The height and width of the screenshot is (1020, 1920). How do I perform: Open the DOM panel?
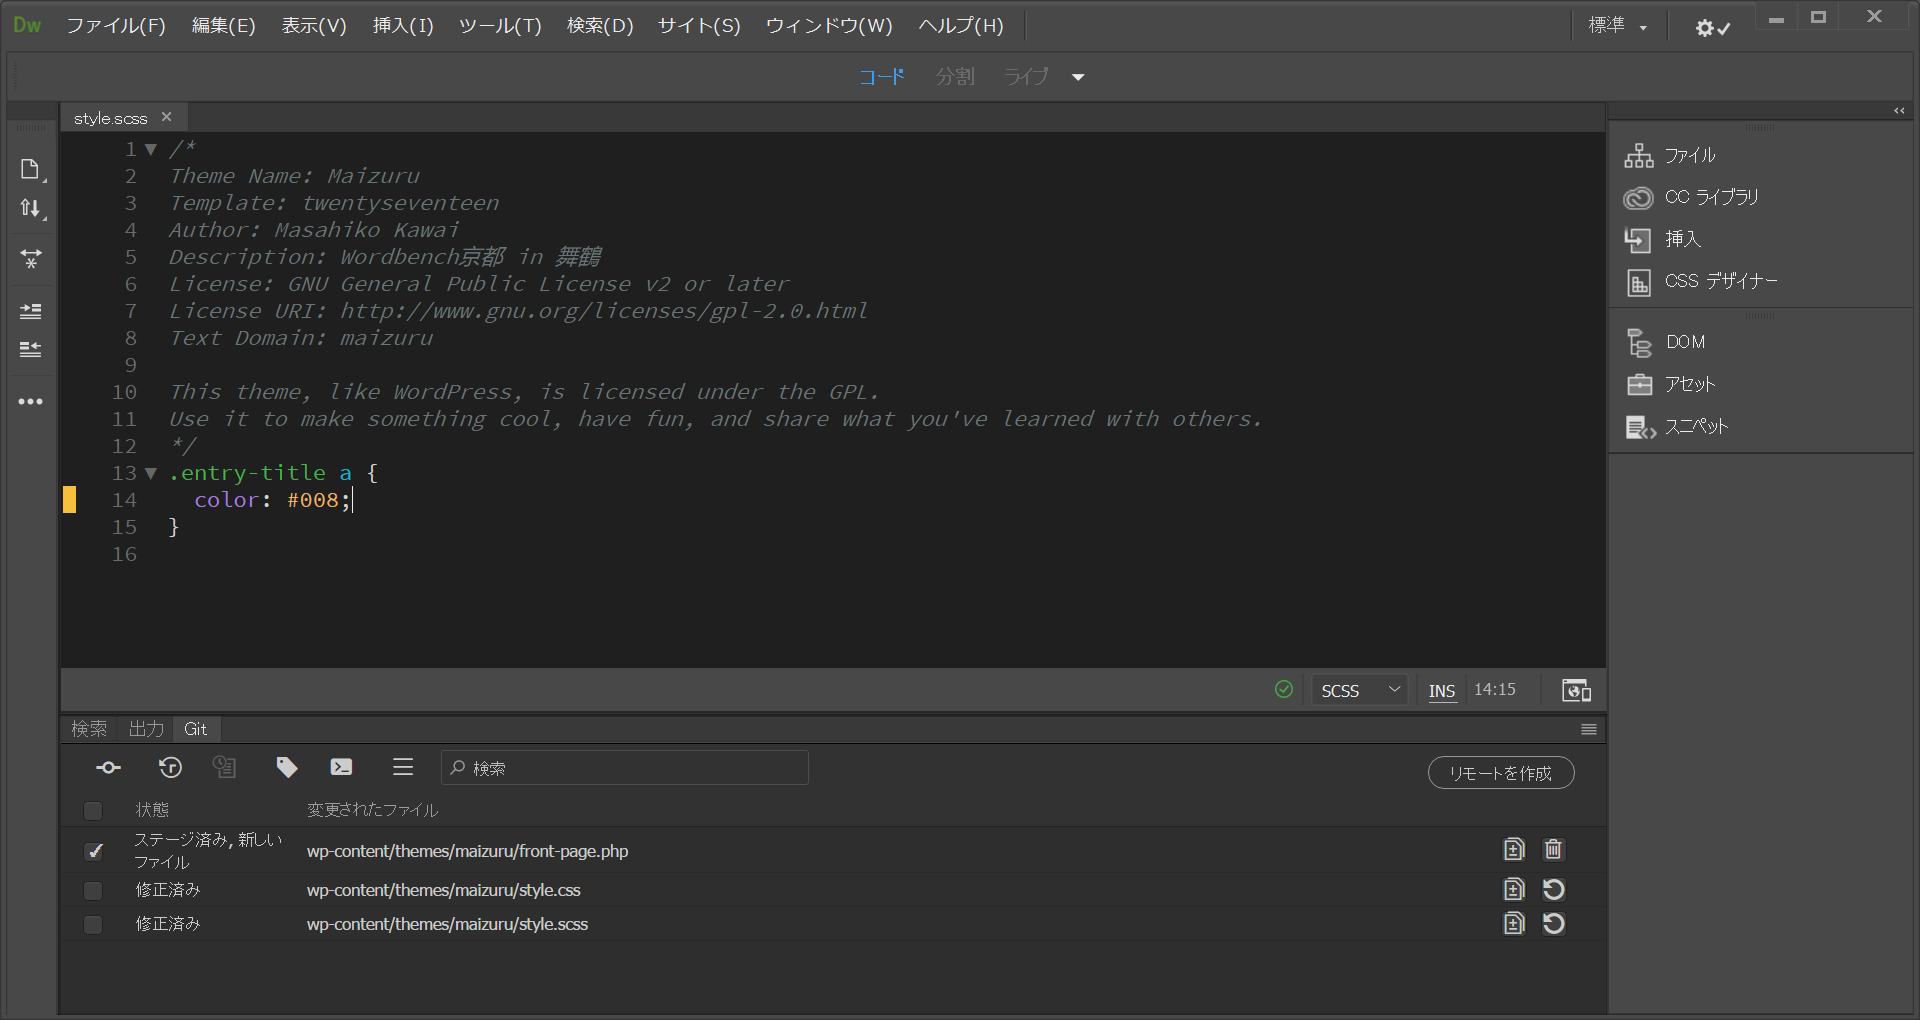click(x=1684, y=341)
